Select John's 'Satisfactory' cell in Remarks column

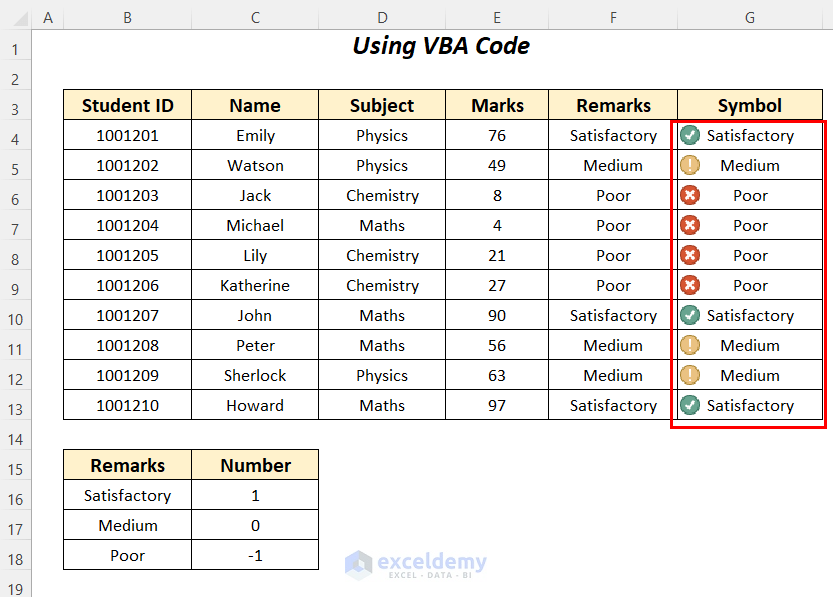coord(613,315)
